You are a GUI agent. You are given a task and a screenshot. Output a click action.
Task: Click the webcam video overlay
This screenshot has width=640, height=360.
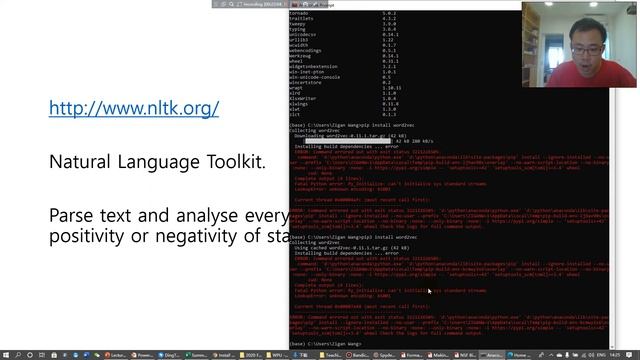[579, 44]
